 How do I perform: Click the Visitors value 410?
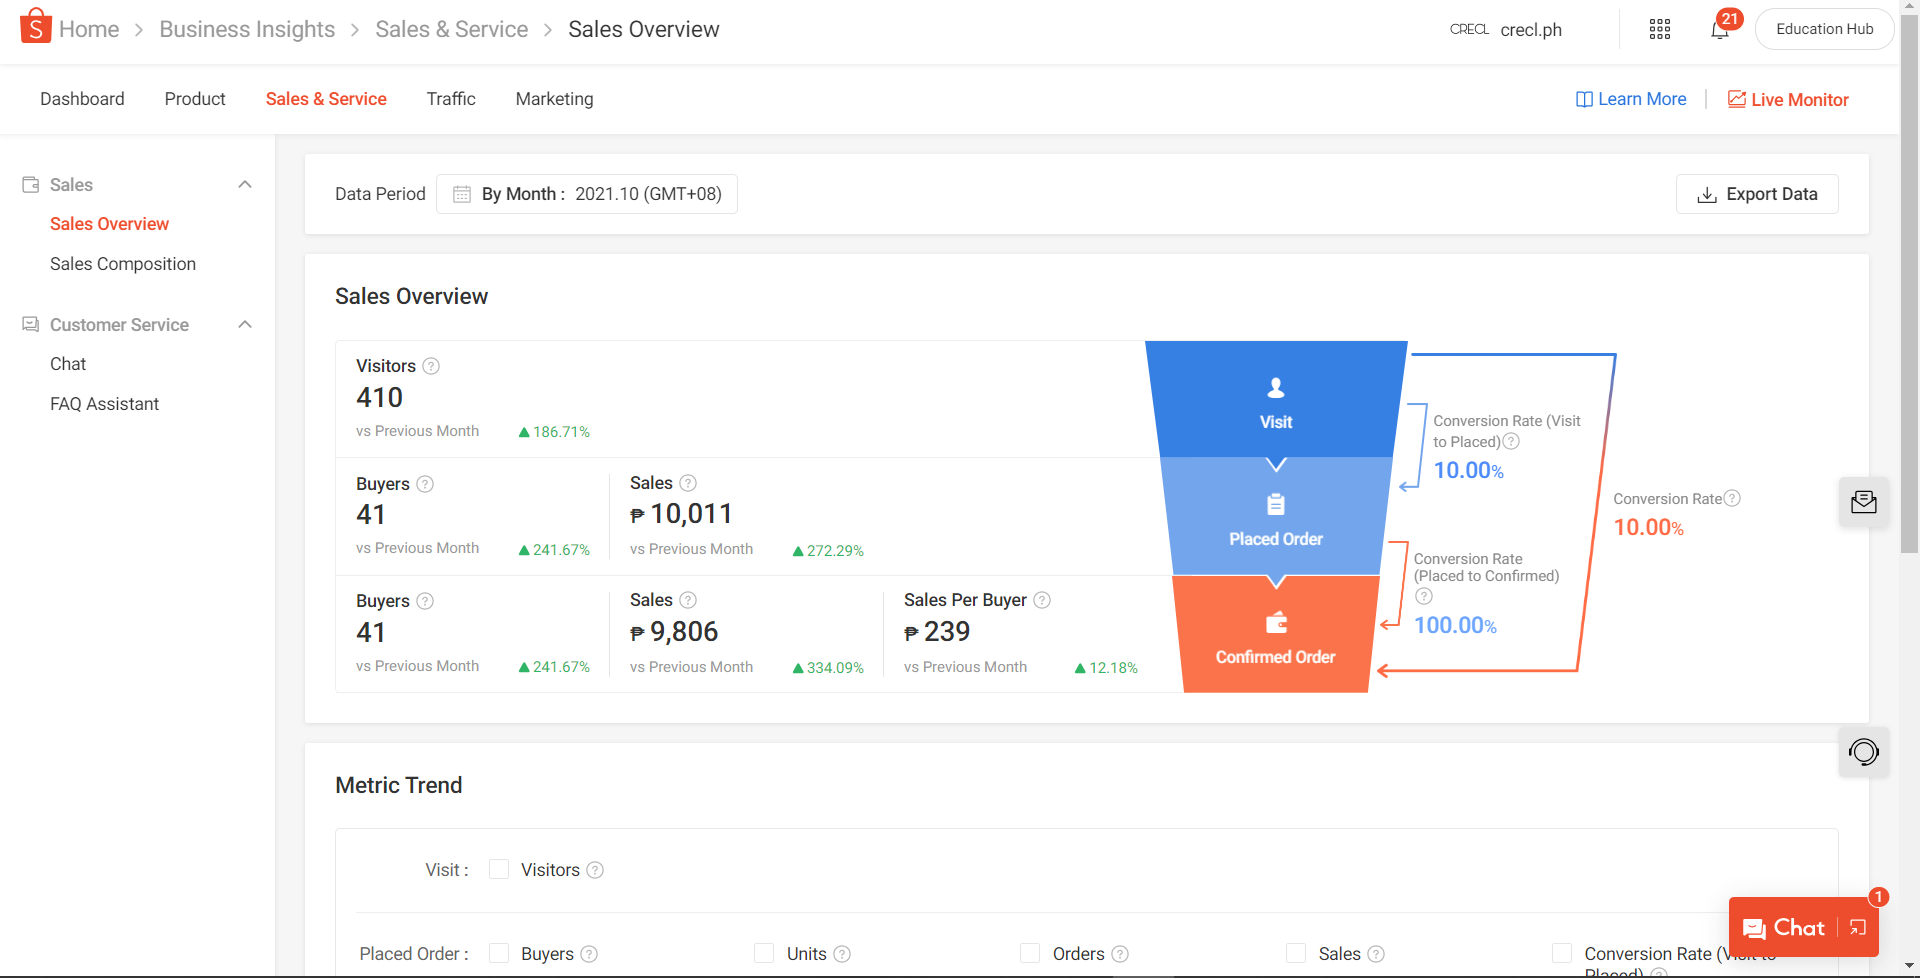tap(380, 398)
